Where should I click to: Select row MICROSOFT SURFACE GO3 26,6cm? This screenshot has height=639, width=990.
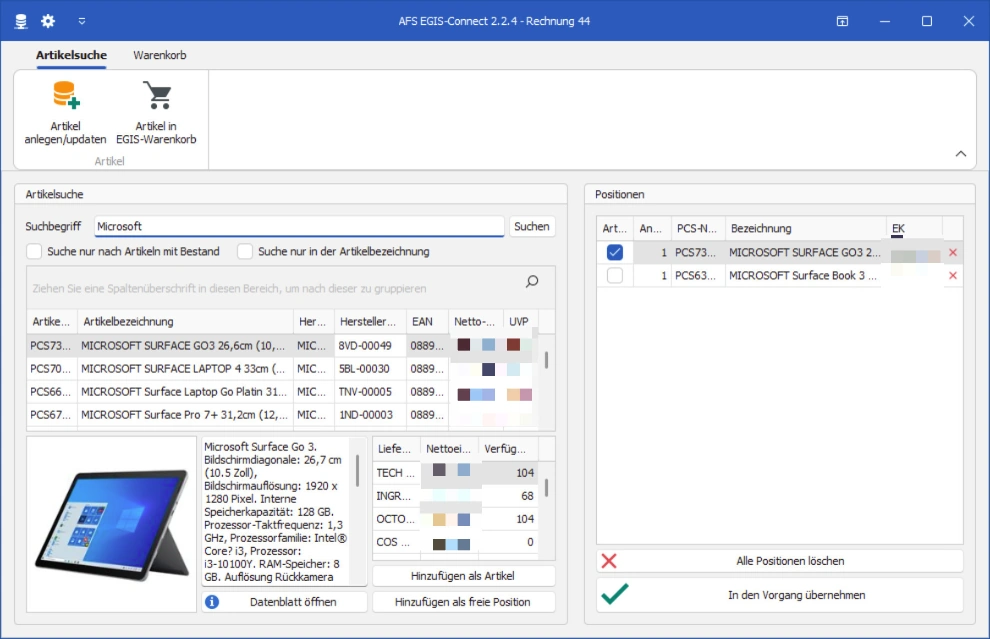[x=282, y=345]
